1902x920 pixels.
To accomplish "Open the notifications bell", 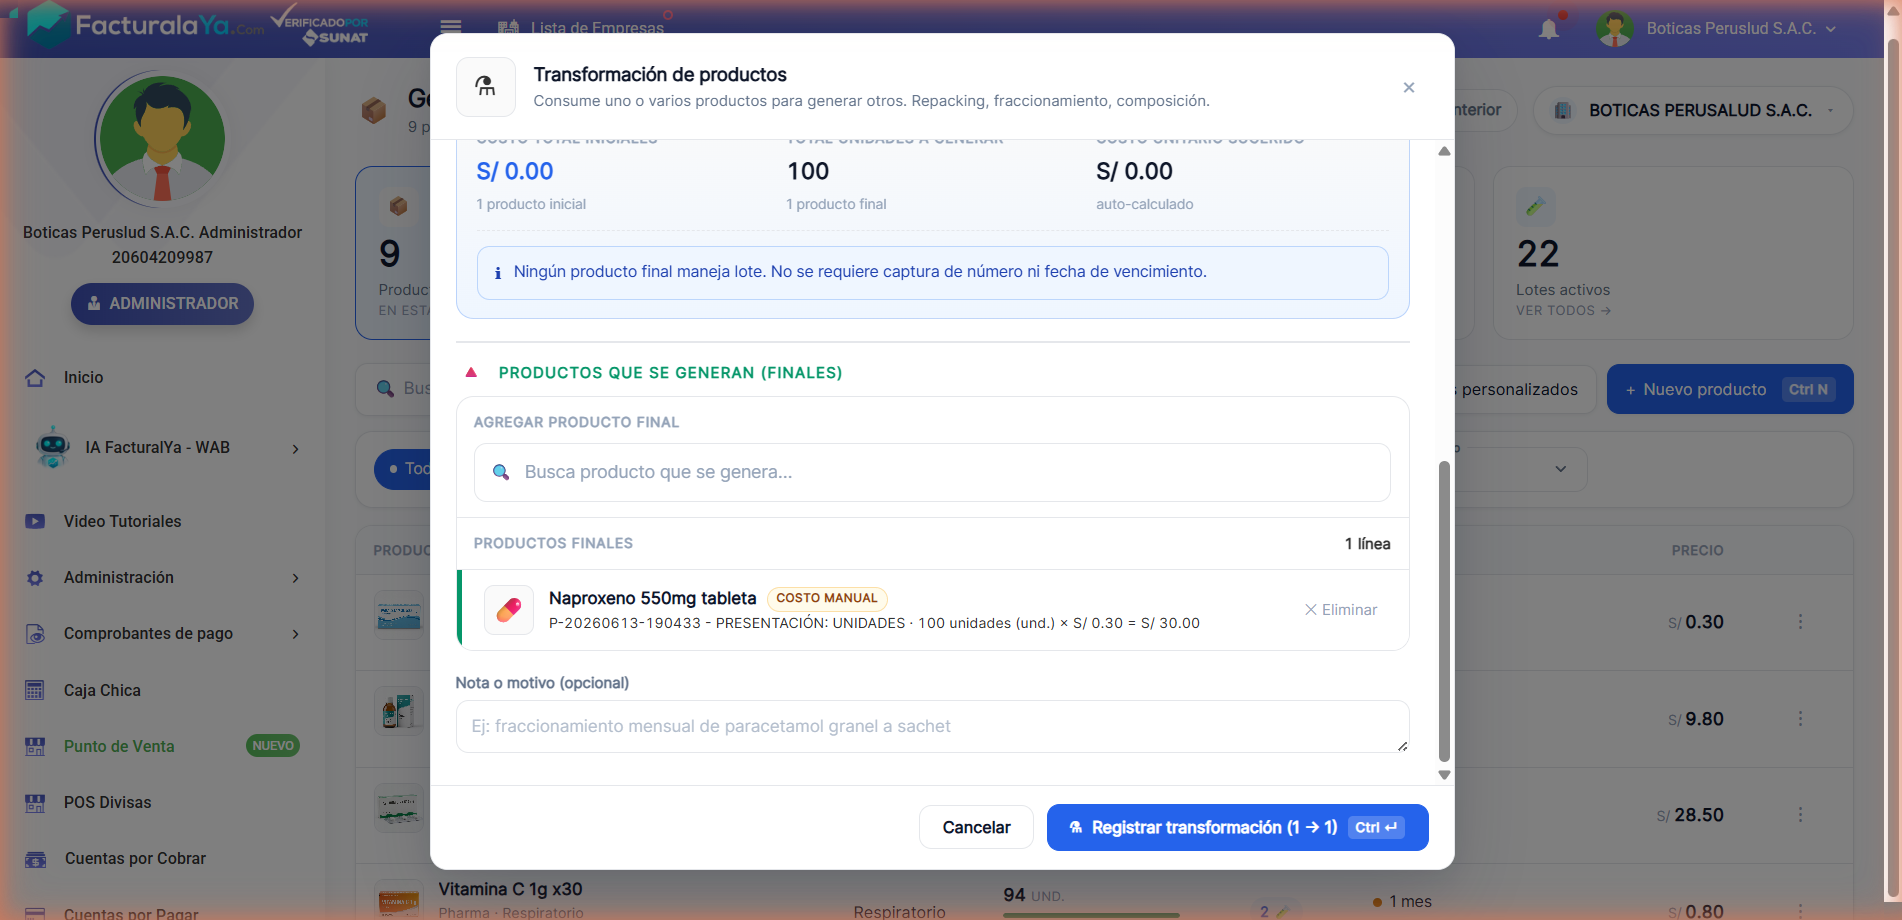I will (1549, 28).
